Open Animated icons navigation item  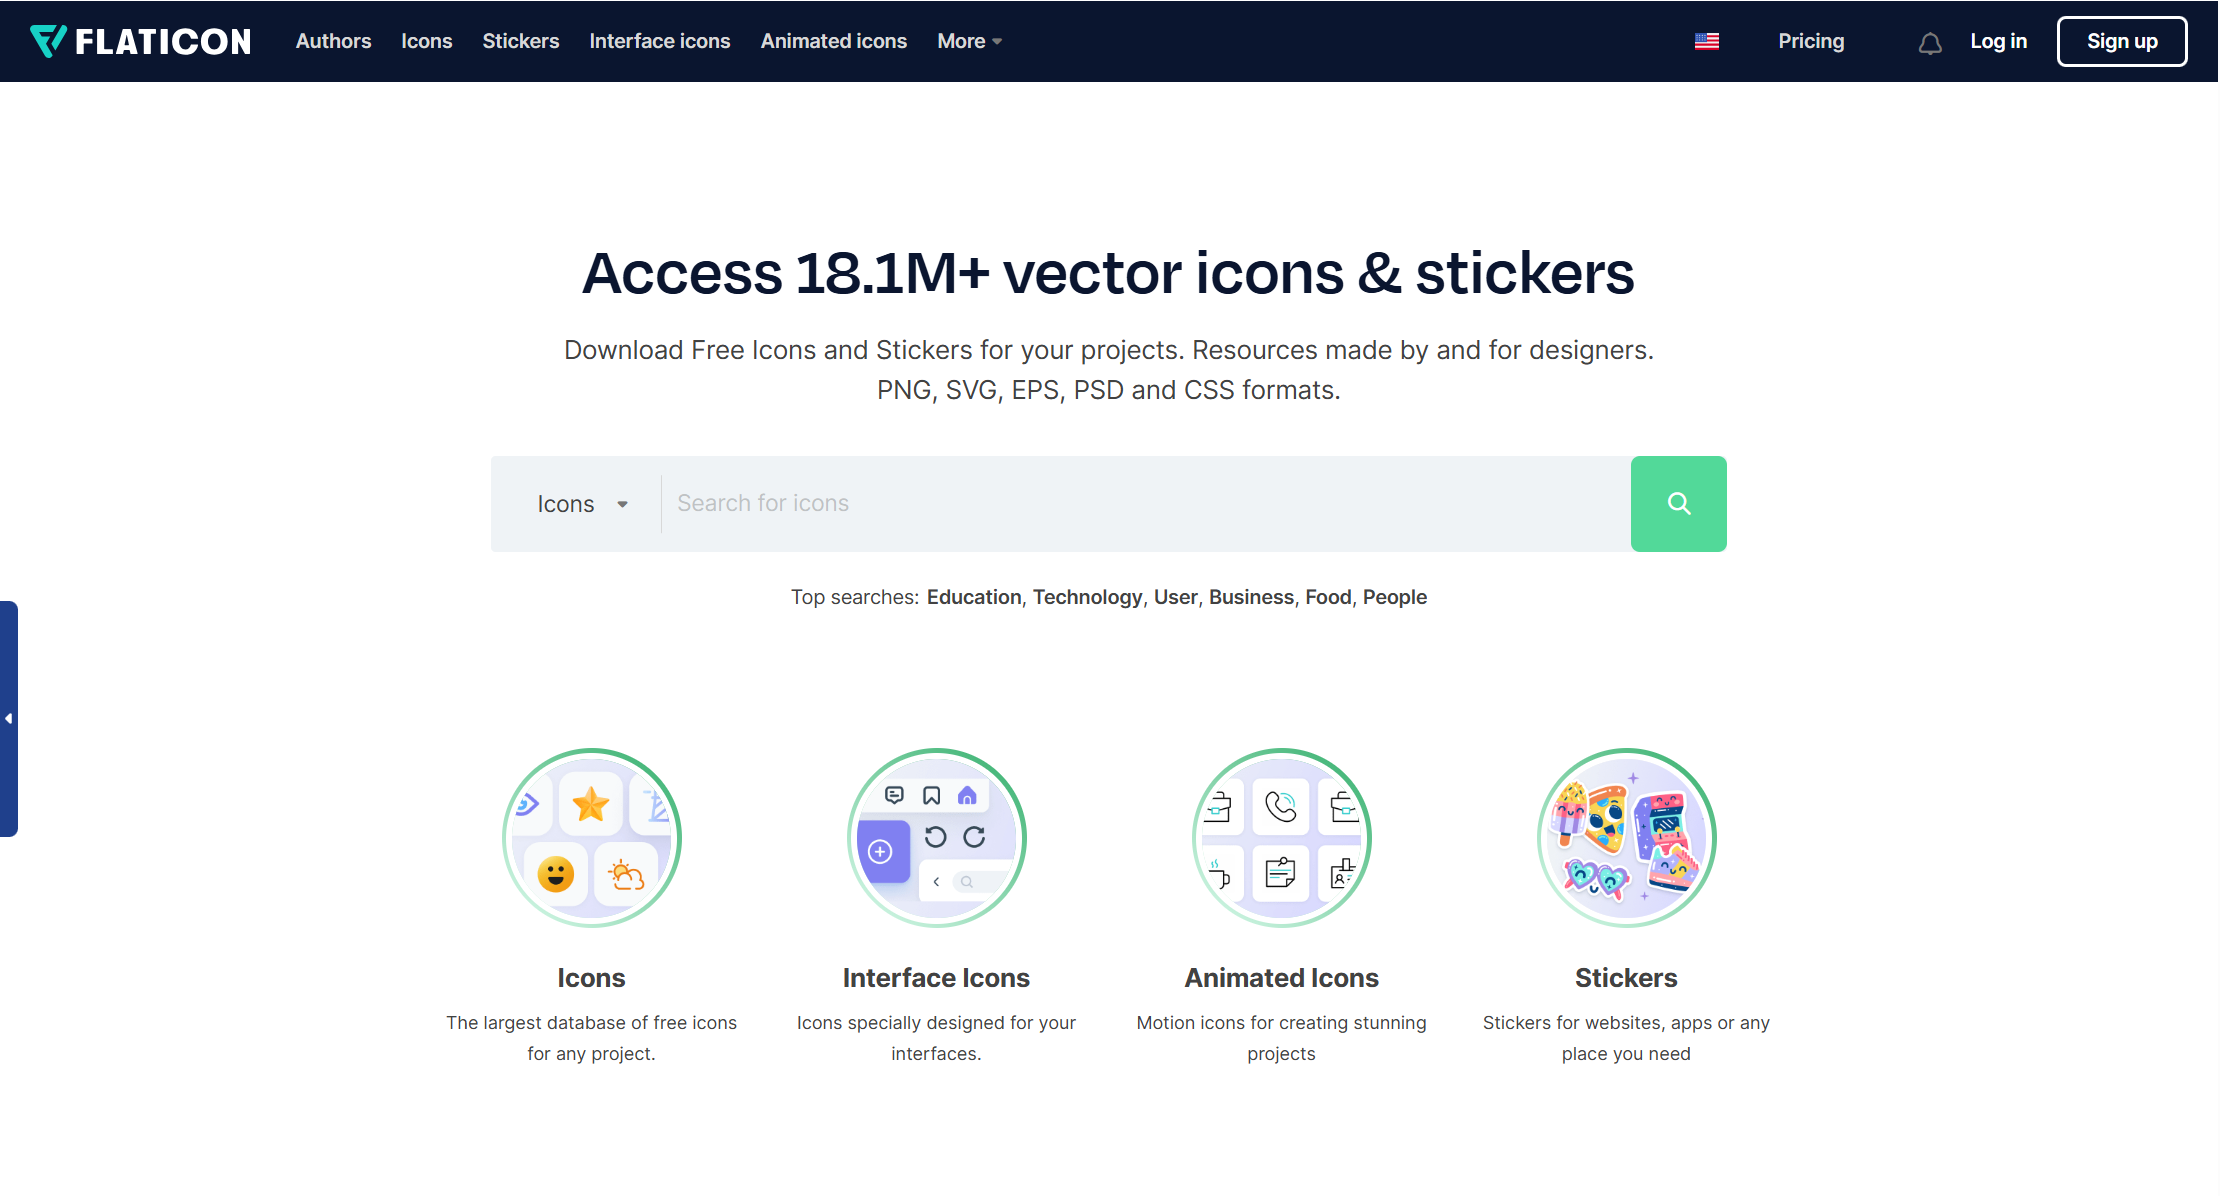(833, 41)
